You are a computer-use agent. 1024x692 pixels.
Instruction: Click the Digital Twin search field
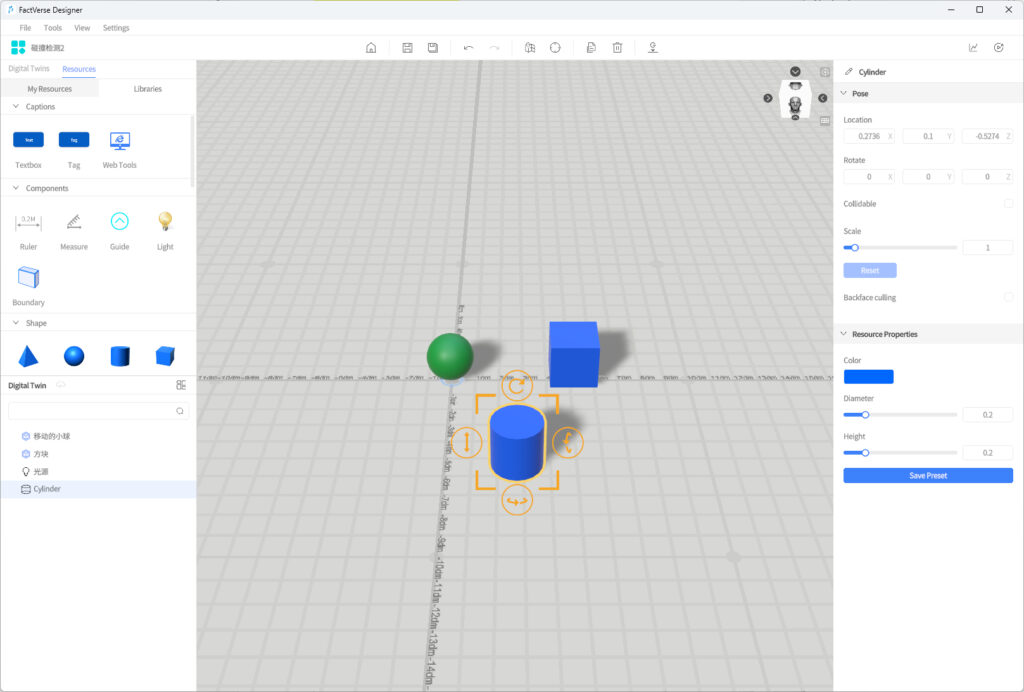[99, 411]
